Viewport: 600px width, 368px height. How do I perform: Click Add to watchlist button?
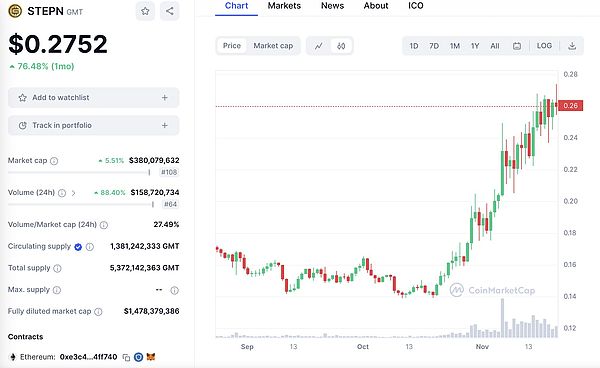[x=93, y=98]
